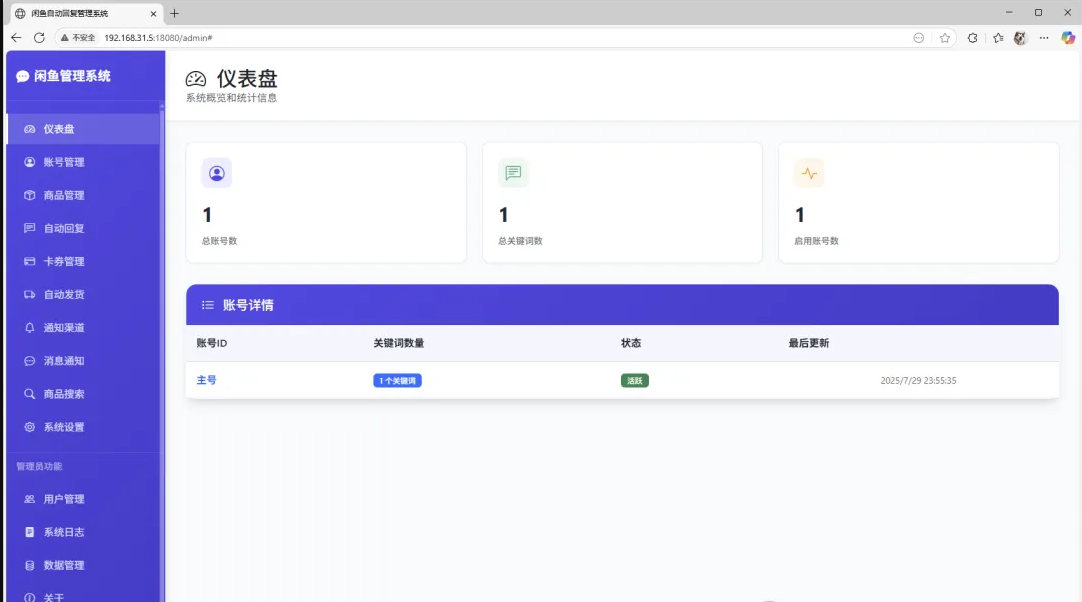Select the 商品管理 sidebar icon
Screen dimensions: 1082x602
pos(28,194)
